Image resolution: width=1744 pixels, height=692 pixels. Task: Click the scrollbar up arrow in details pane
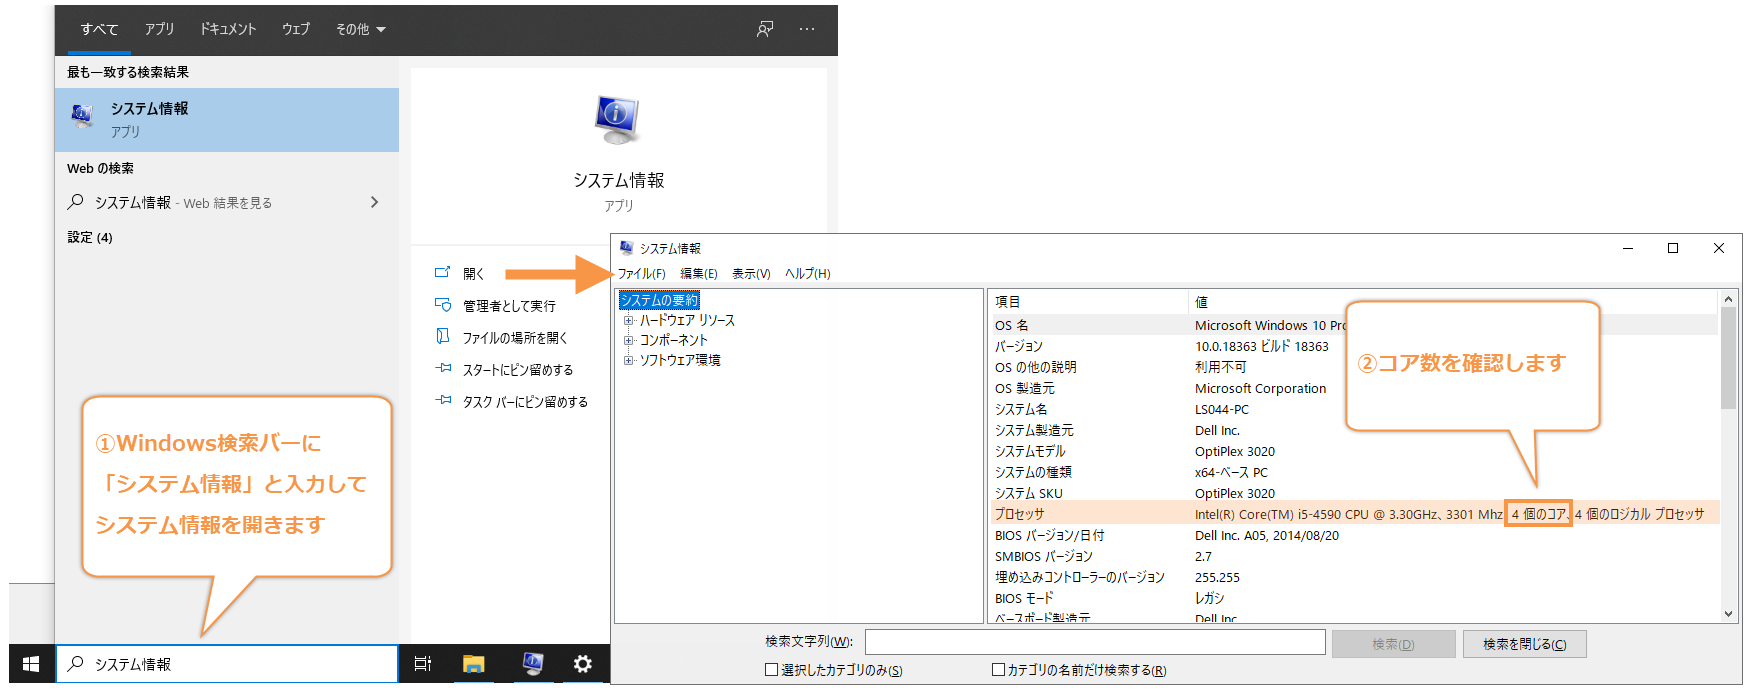1728,298
